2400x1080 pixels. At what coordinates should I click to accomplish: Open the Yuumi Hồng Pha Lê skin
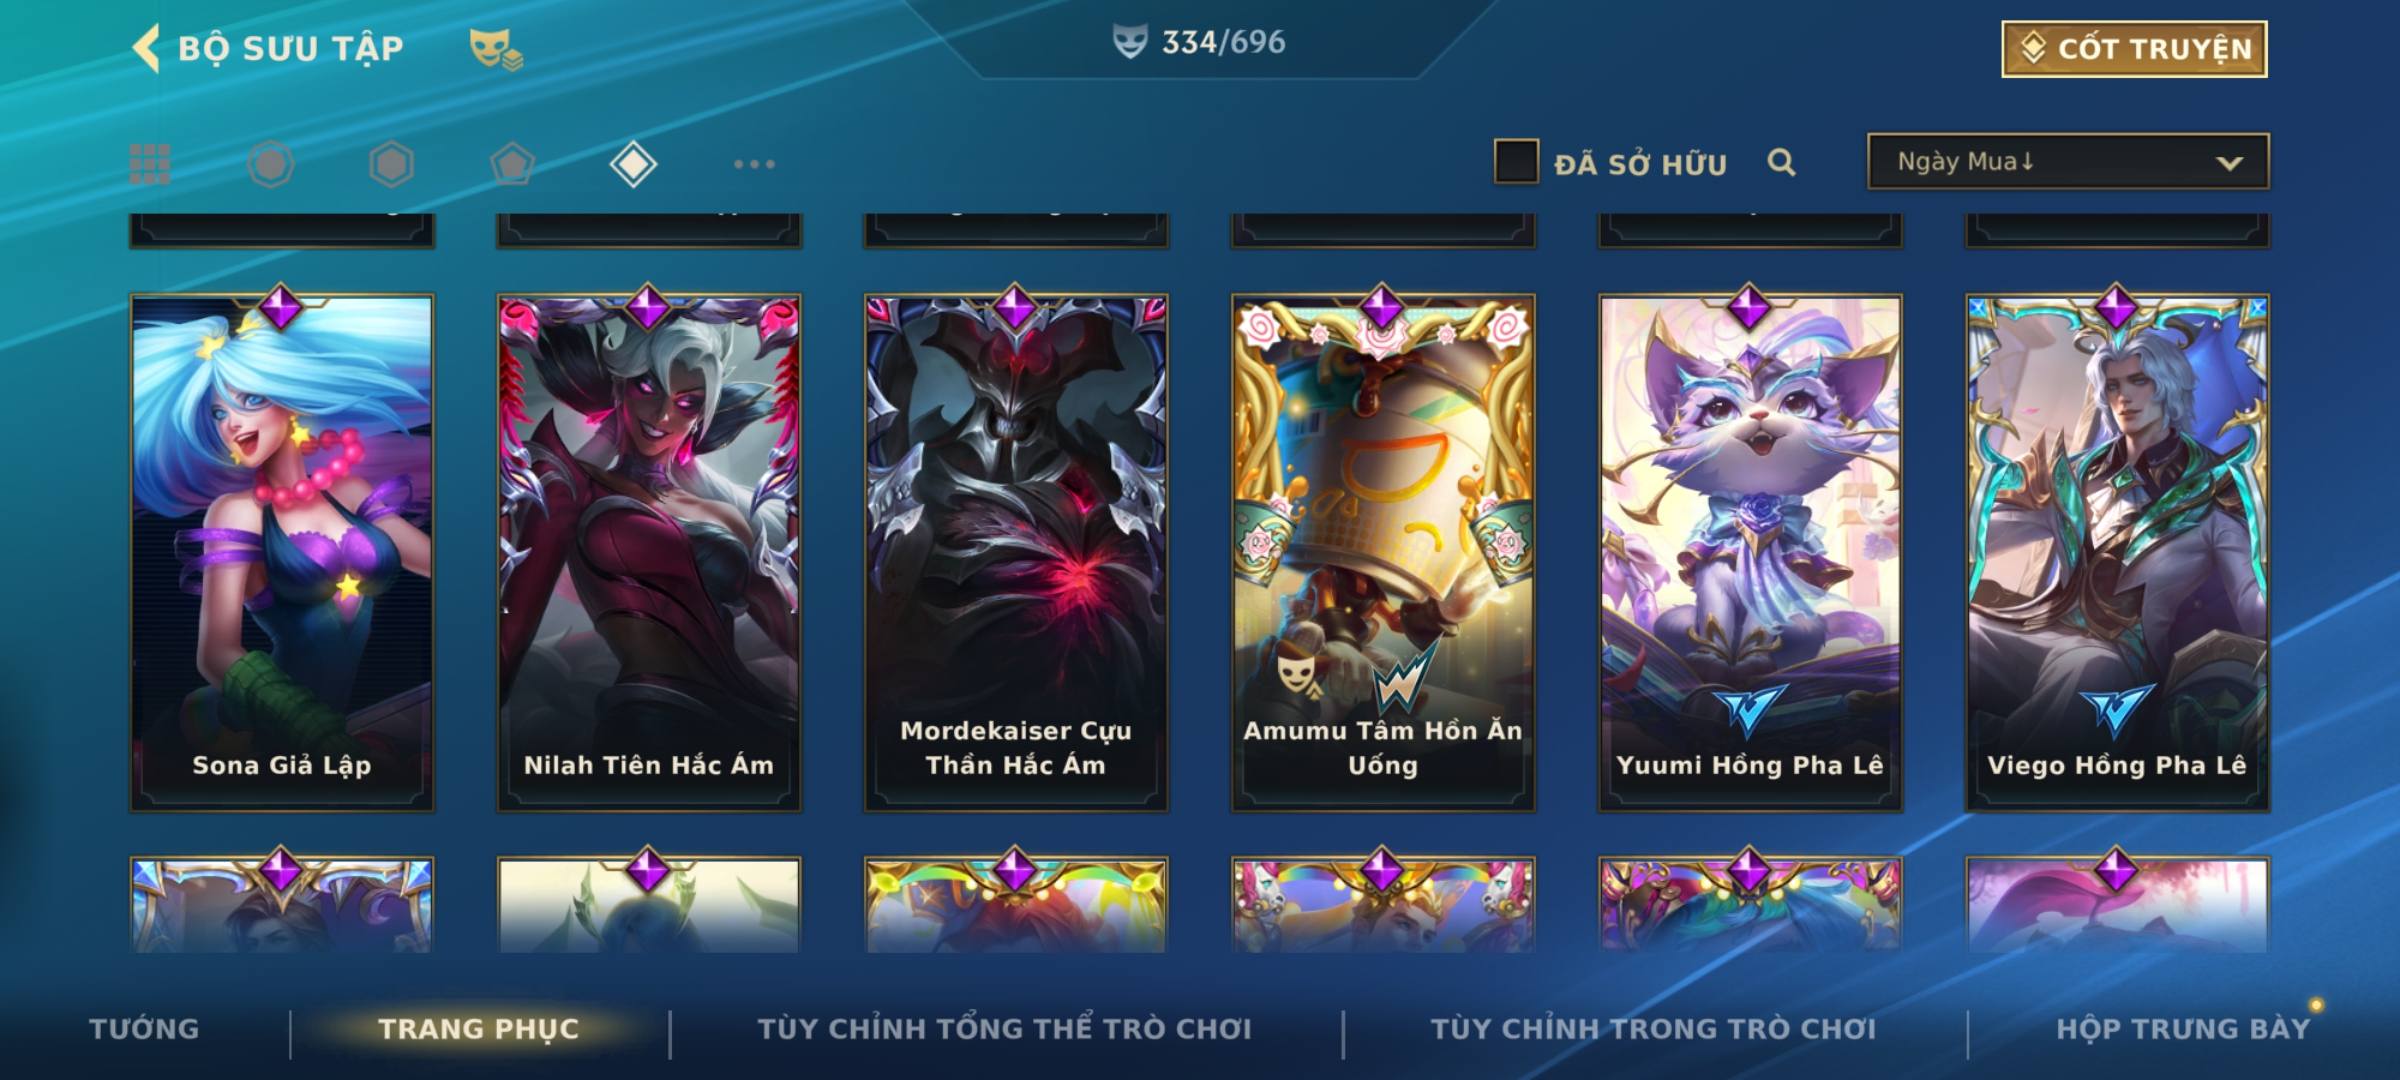1750,552
